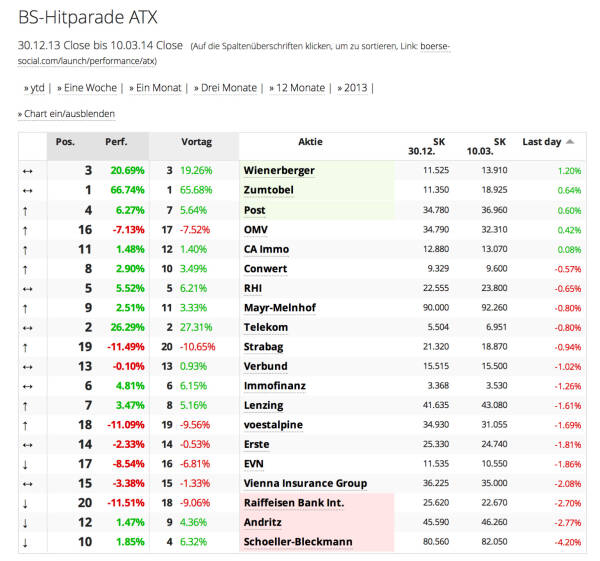The height and width of the screenshot is (561, 600).
Task: Open the Wienerberger stock link
Action: (279, 171)
